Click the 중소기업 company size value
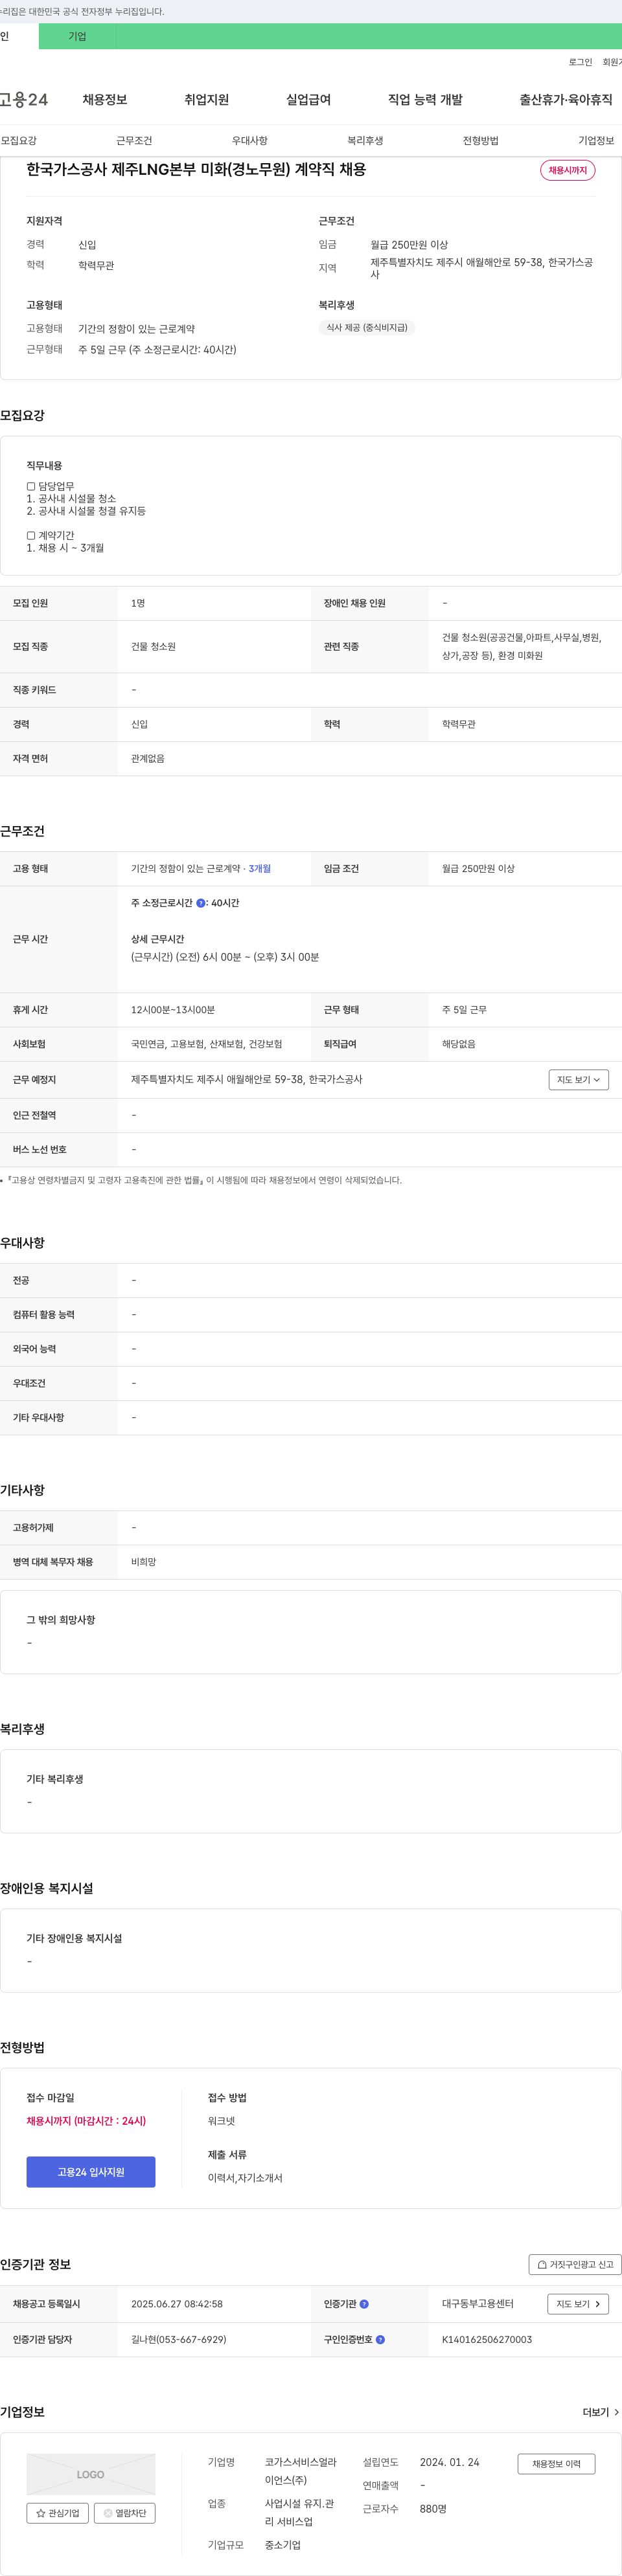The width and height of the screenshot is (622, 2576). (283, 2545)
